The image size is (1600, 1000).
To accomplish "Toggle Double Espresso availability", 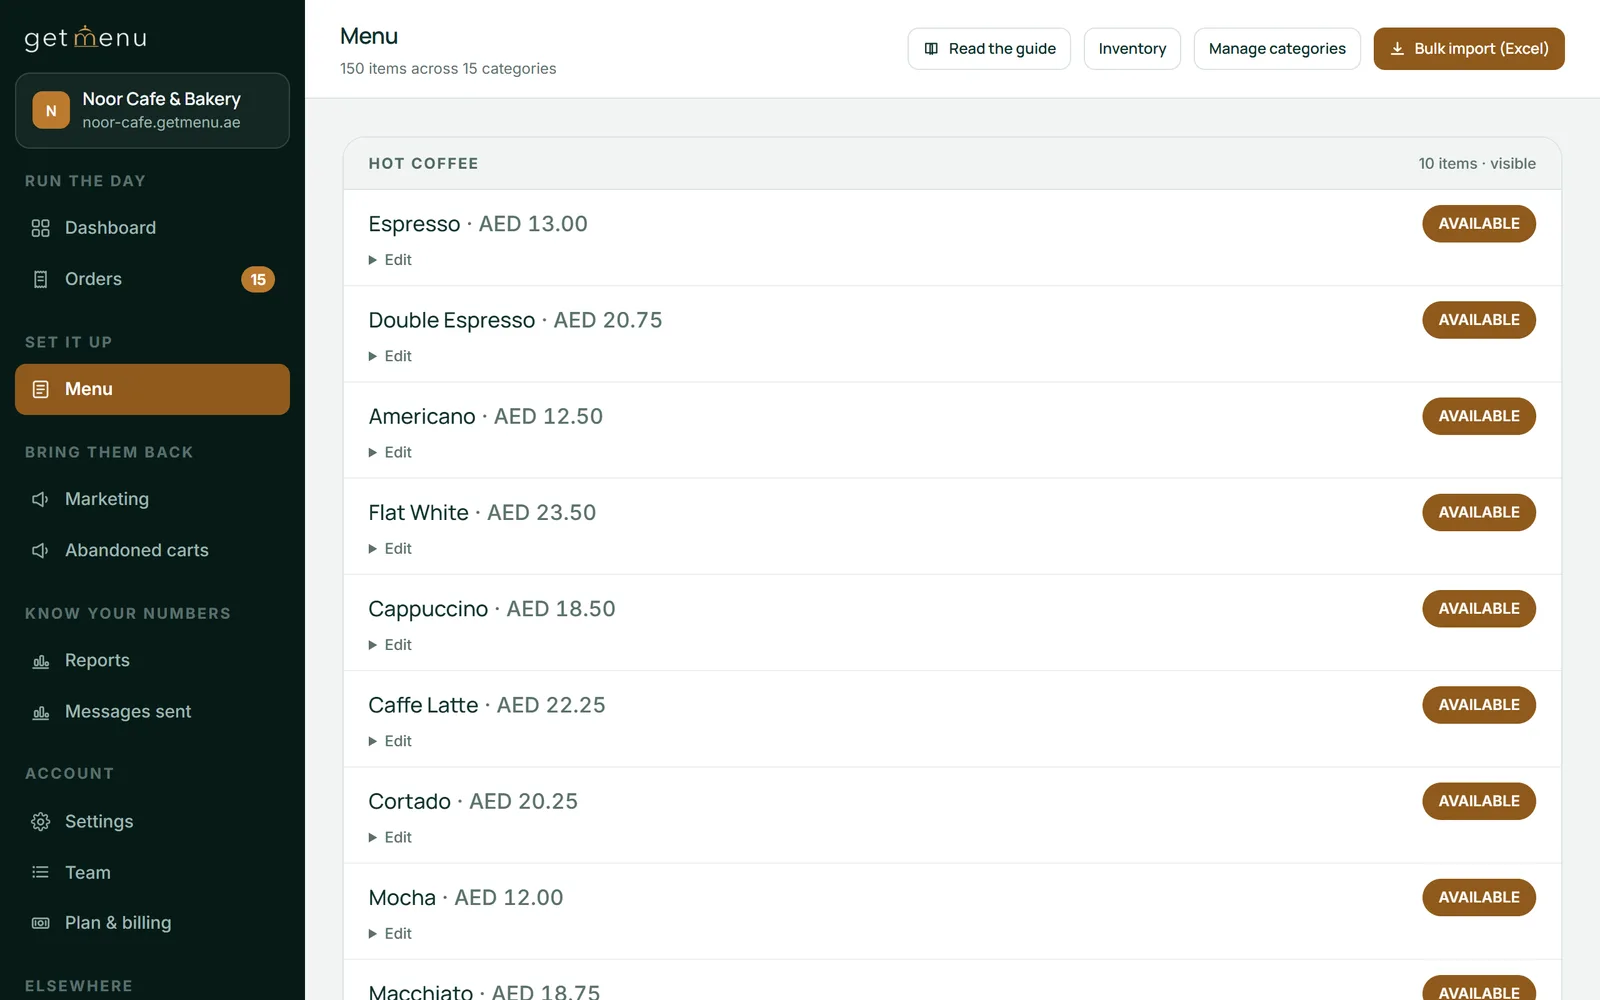I will click(x=1479, y=320).
